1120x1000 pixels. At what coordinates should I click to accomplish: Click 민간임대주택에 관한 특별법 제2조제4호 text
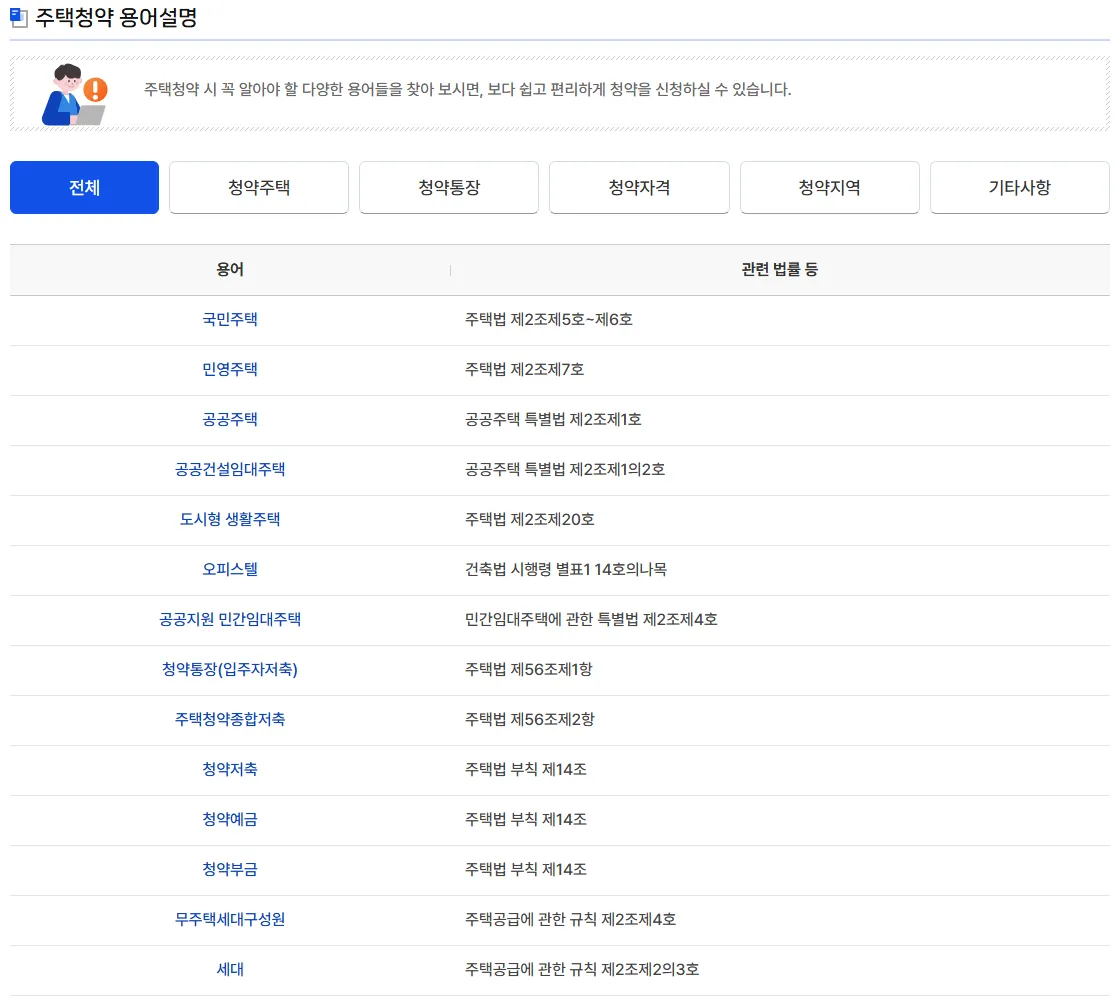tap(591, 619)
